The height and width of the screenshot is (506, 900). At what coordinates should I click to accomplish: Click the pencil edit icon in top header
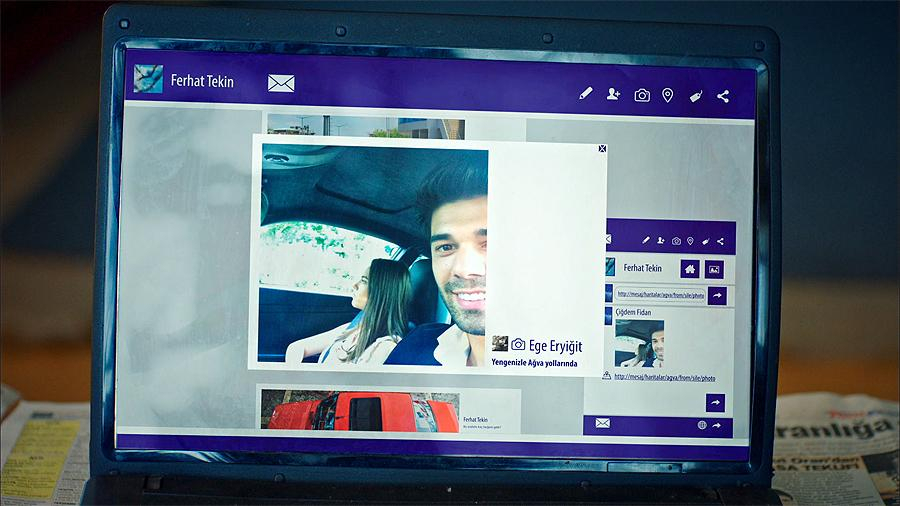click(x=586, y=94)
